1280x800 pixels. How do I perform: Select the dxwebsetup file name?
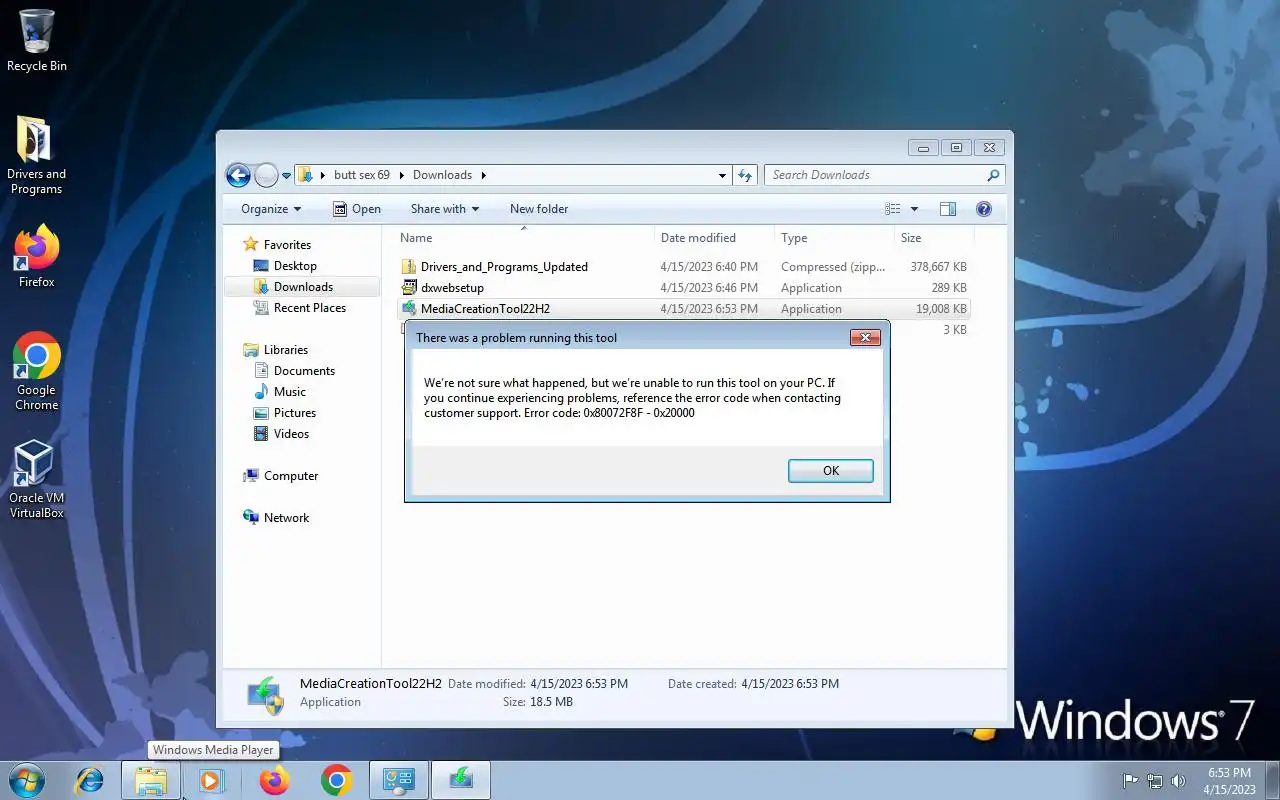[452, 288]
